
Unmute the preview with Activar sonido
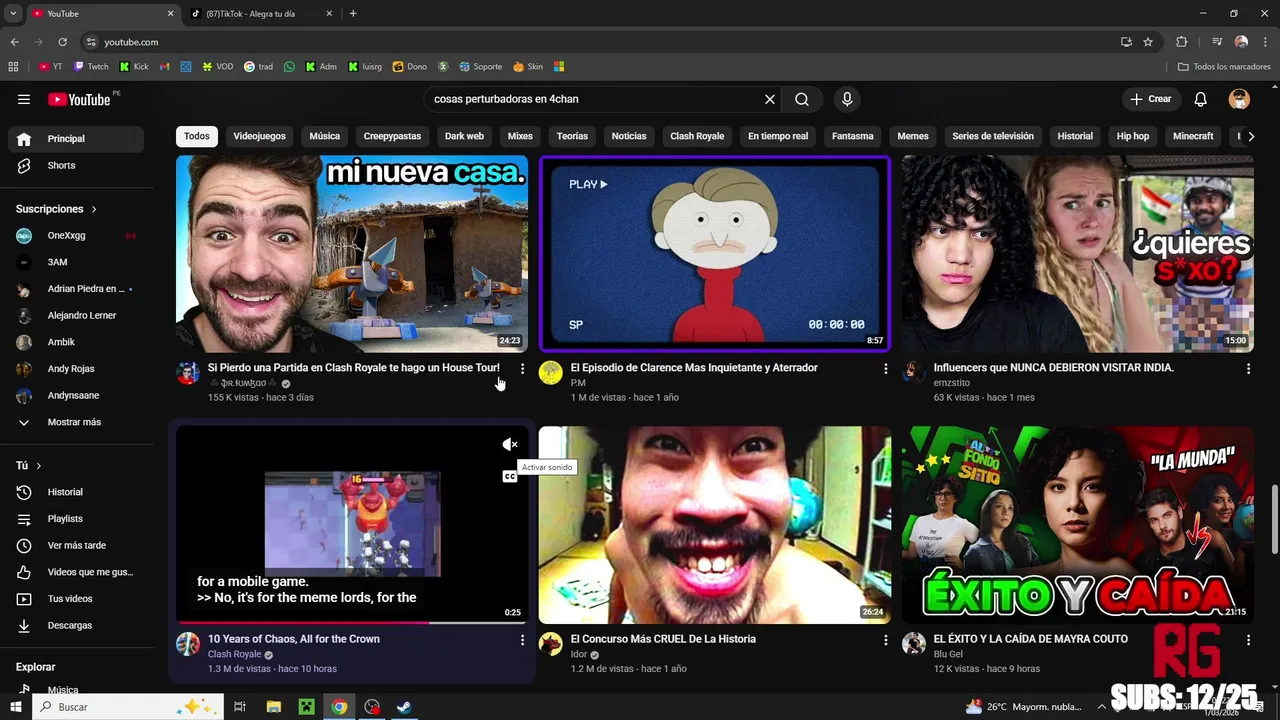[x=510, y=445]
